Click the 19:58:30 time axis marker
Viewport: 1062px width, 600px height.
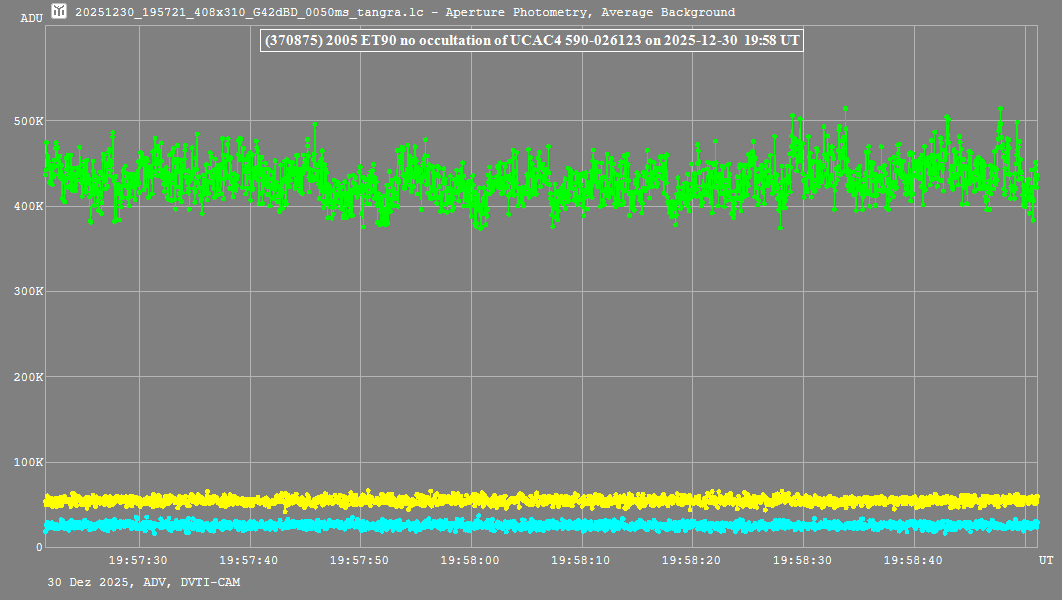click(x=803, y=561)
